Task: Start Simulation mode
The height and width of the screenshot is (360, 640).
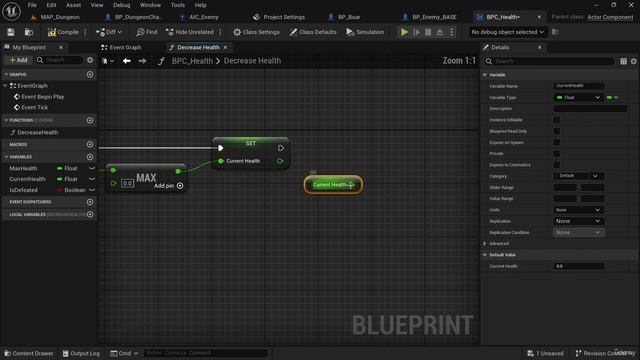Action: 365,32
